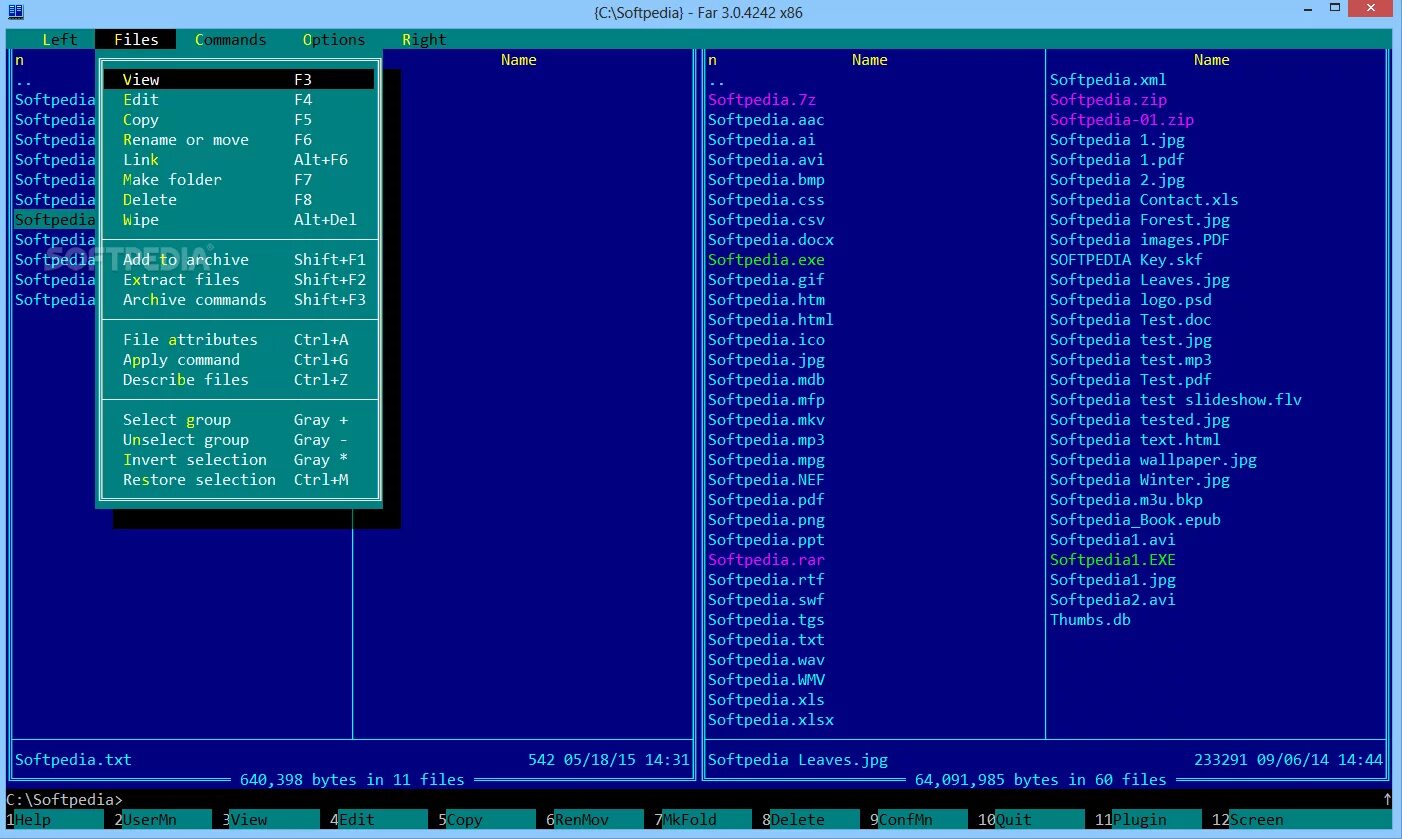This screenshot has width=1402, height=839.
Task: Choose Delete F8 in the Files menu
Action: [x=239, y=200]
